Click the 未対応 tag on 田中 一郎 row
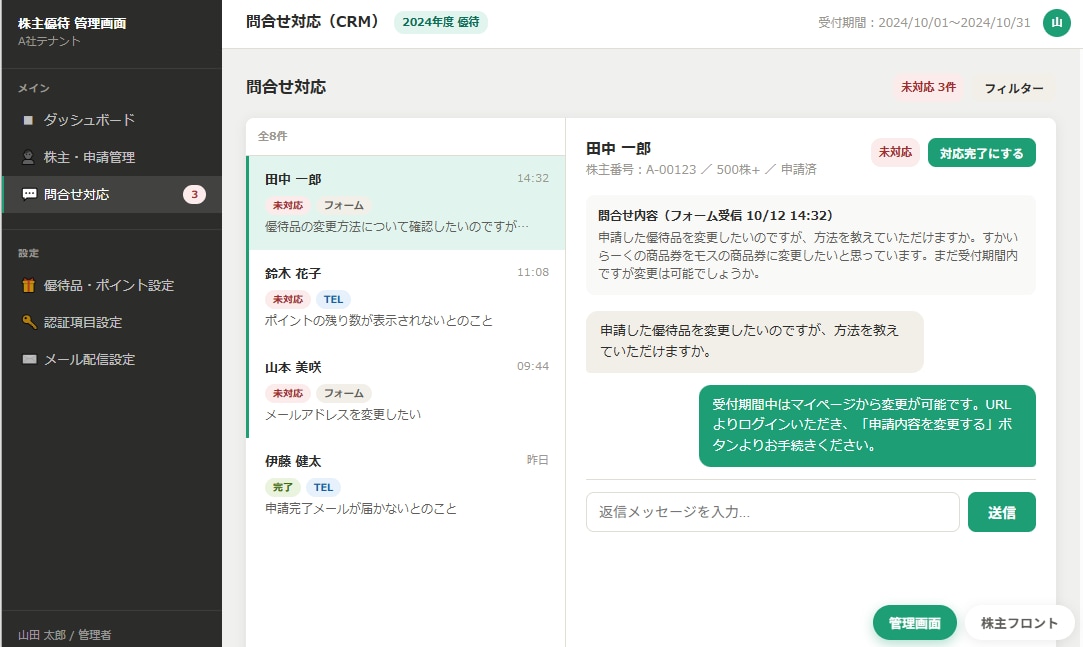 click(x=287, y=206)
